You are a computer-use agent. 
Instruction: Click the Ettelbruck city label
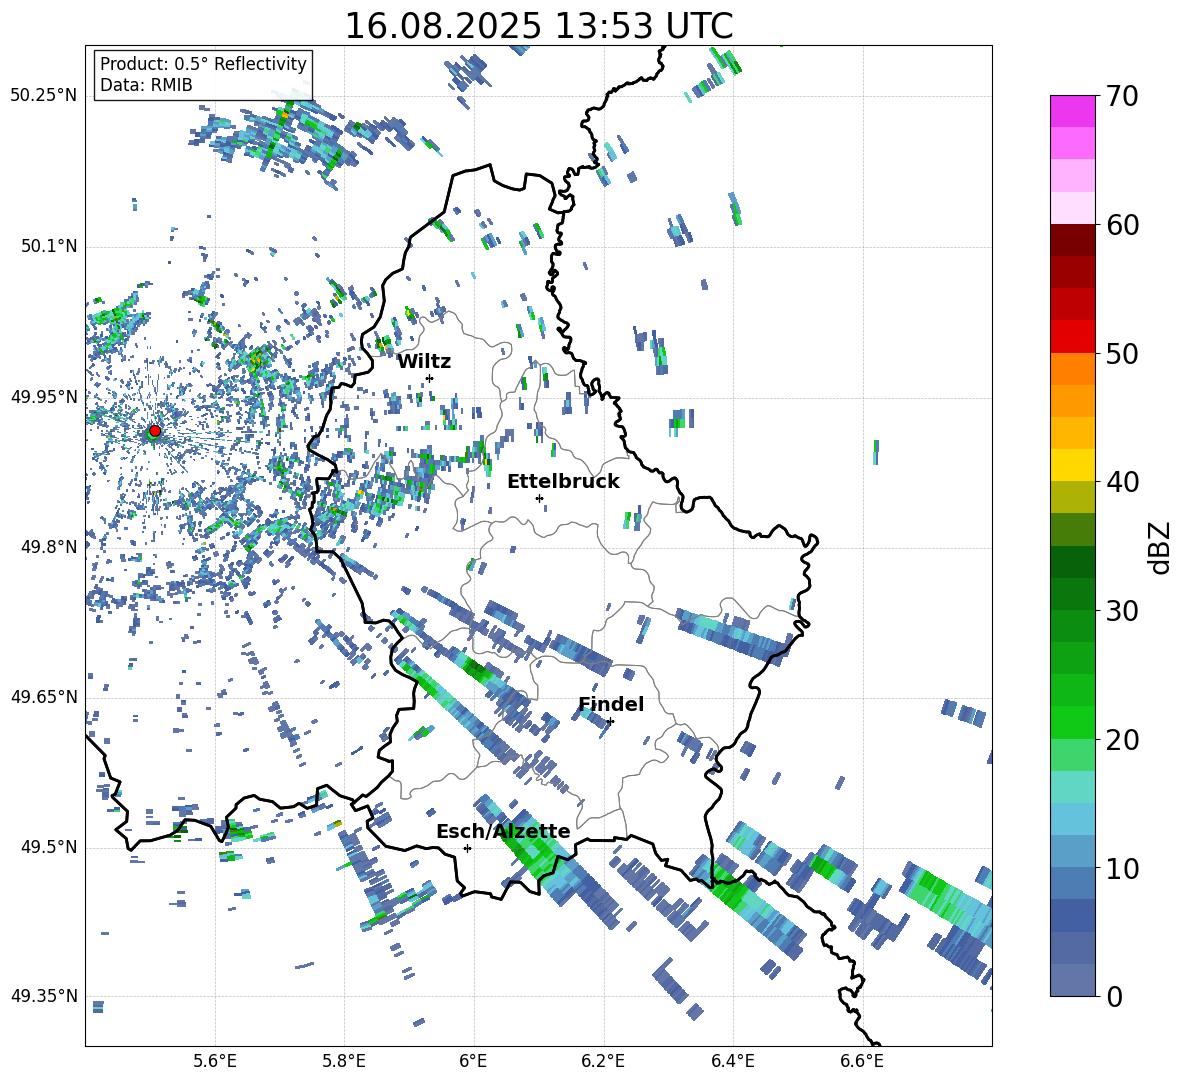tap(563, 482)
